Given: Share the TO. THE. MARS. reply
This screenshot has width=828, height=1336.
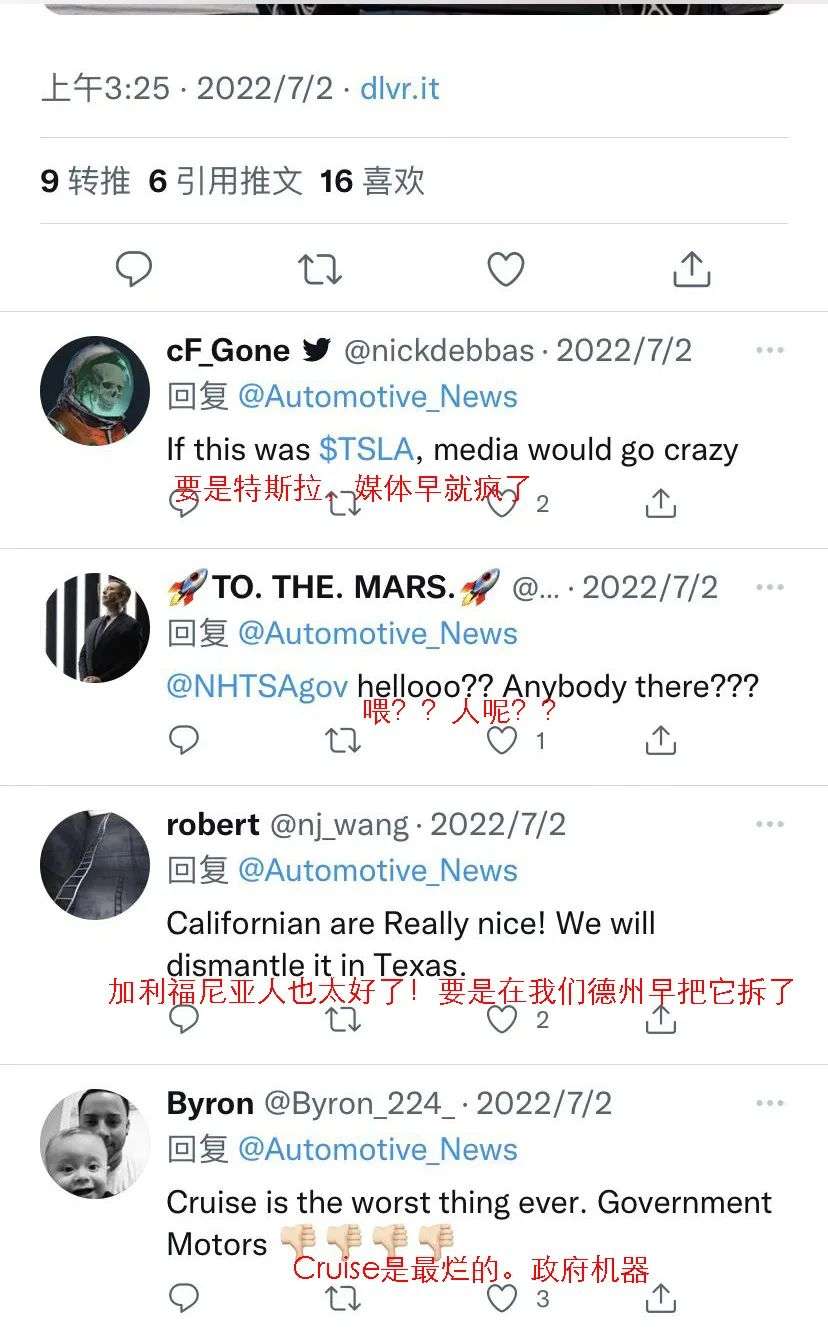Looking at the screenshot, I should (x=661, y=741).
